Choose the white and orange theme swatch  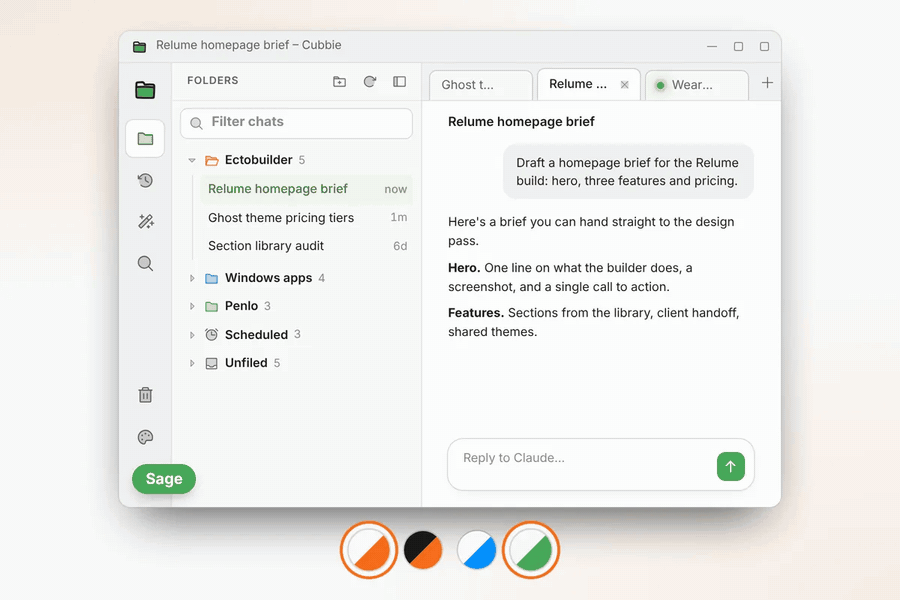pyautogui.click(x=368, y=549)
